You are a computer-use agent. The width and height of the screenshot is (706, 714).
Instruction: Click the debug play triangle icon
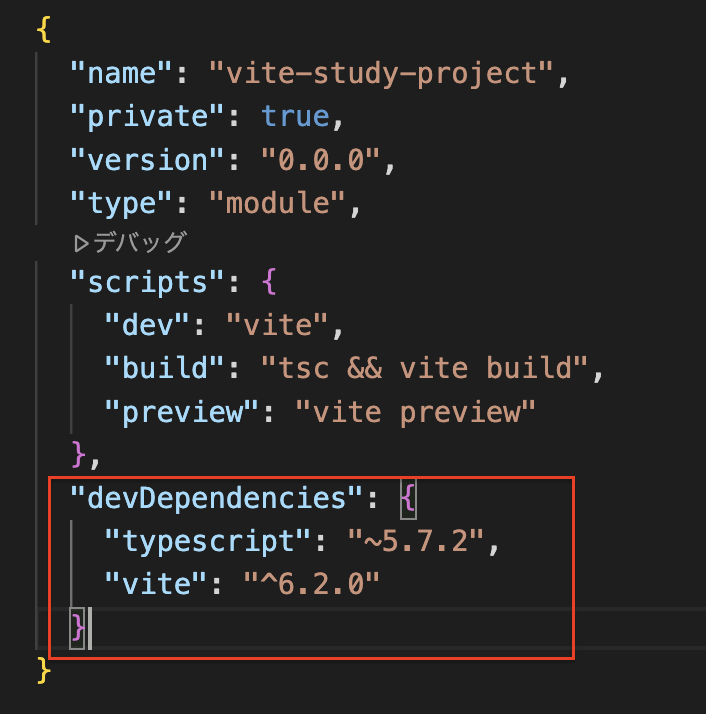tap(81, 244)
